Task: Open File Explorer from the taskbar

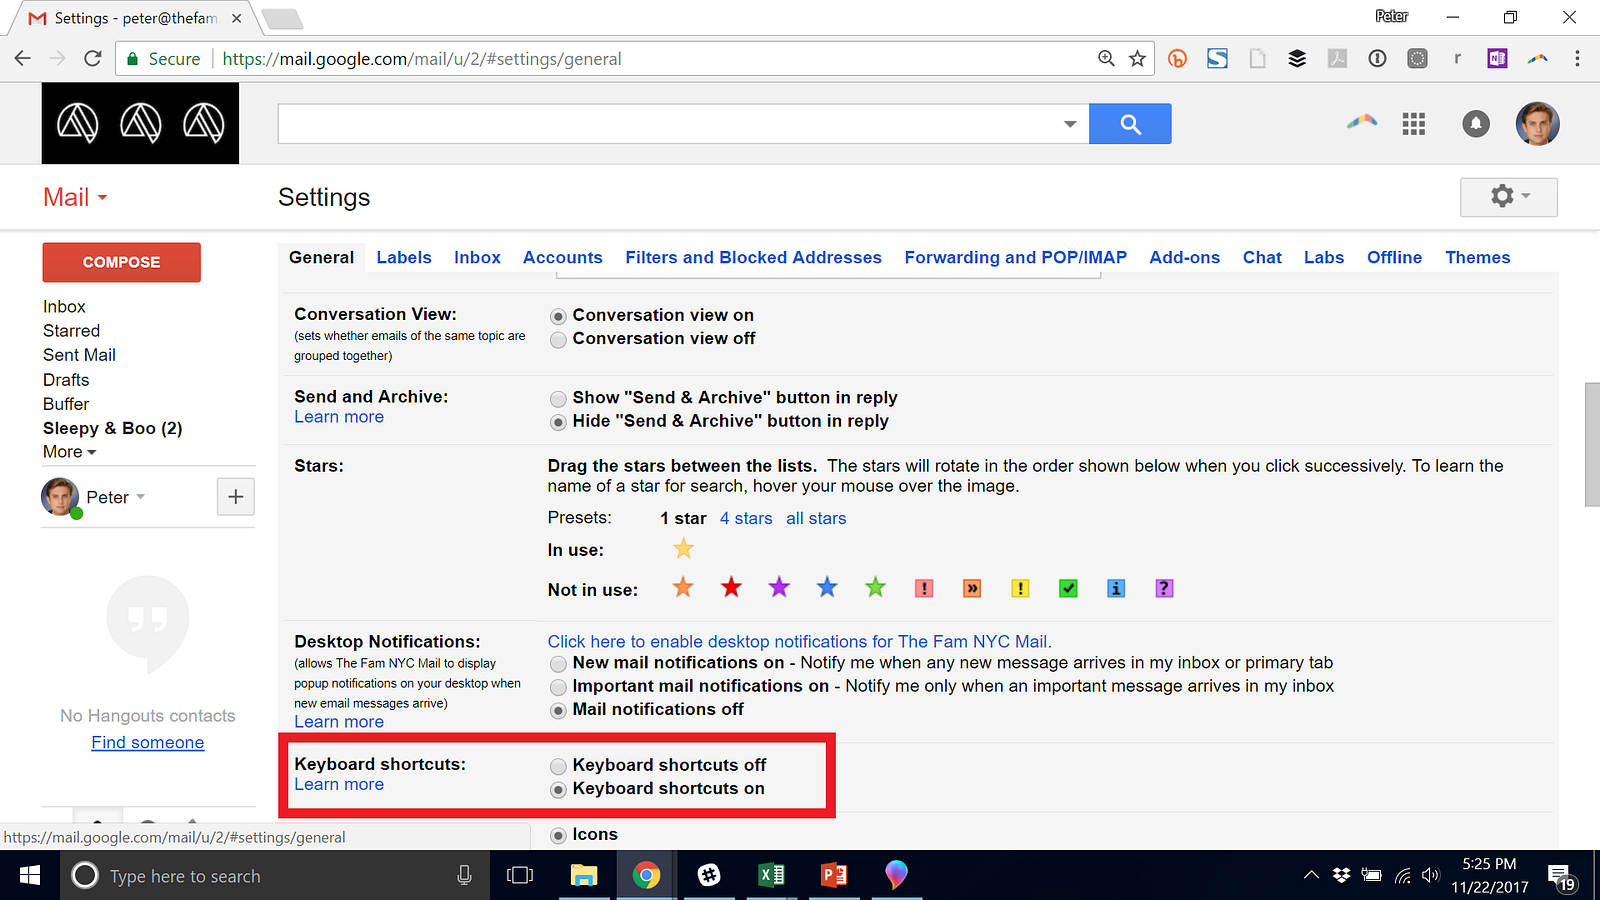Action: [584, 876]
